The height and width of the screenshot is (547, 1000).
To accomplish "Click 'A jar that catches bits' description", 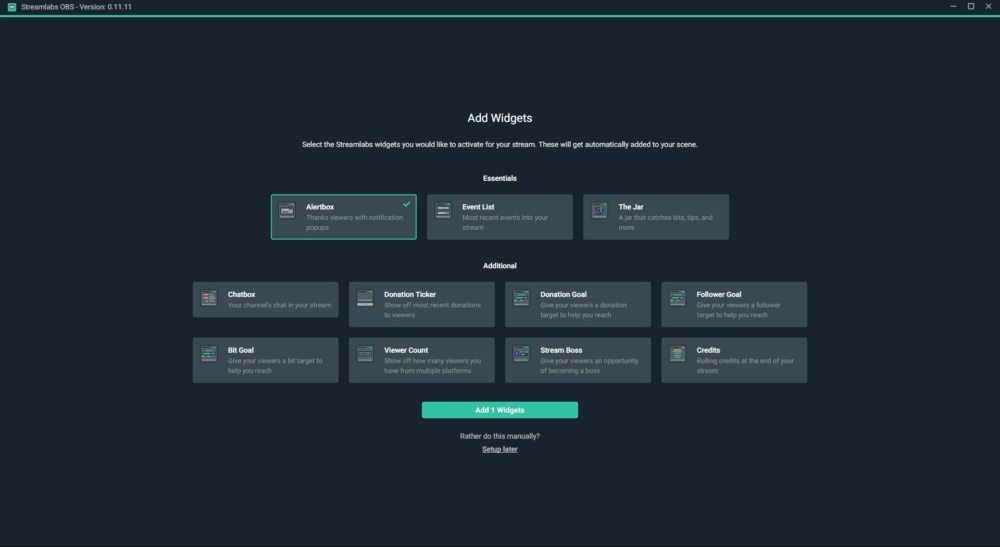I will [x=666, y=222].
